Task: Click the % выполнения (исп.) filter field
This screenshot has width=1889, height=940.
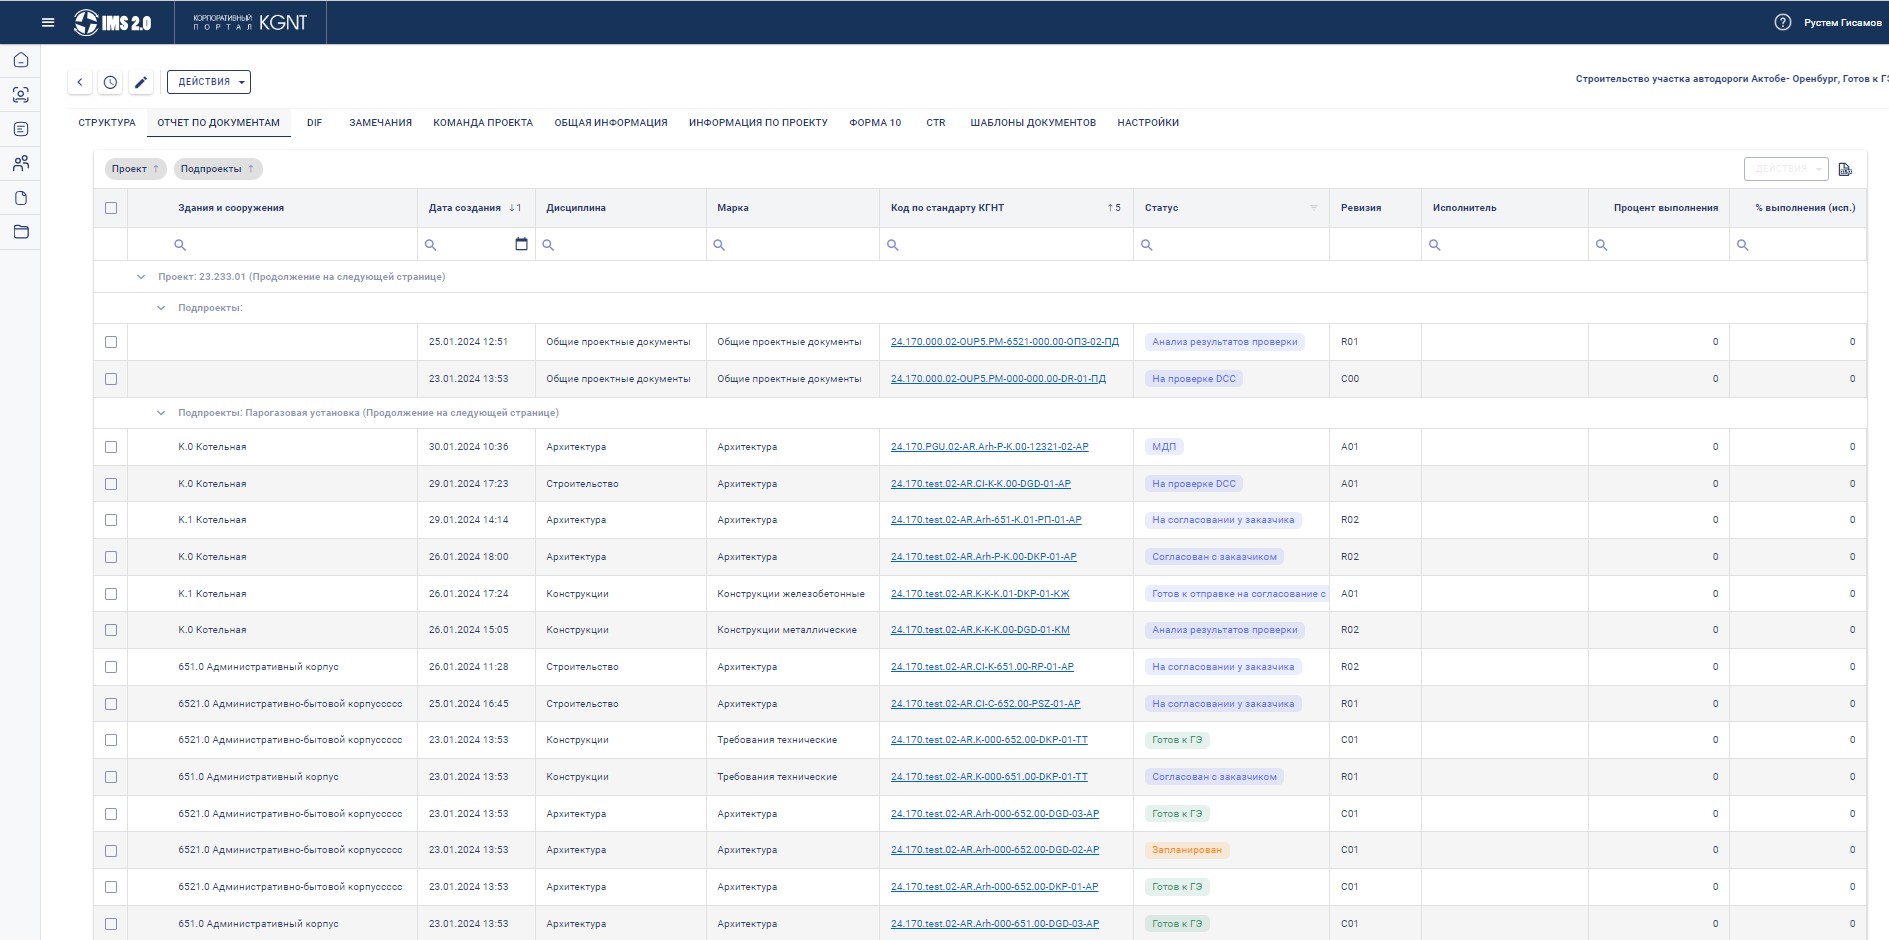Action: click(1797, 245)
